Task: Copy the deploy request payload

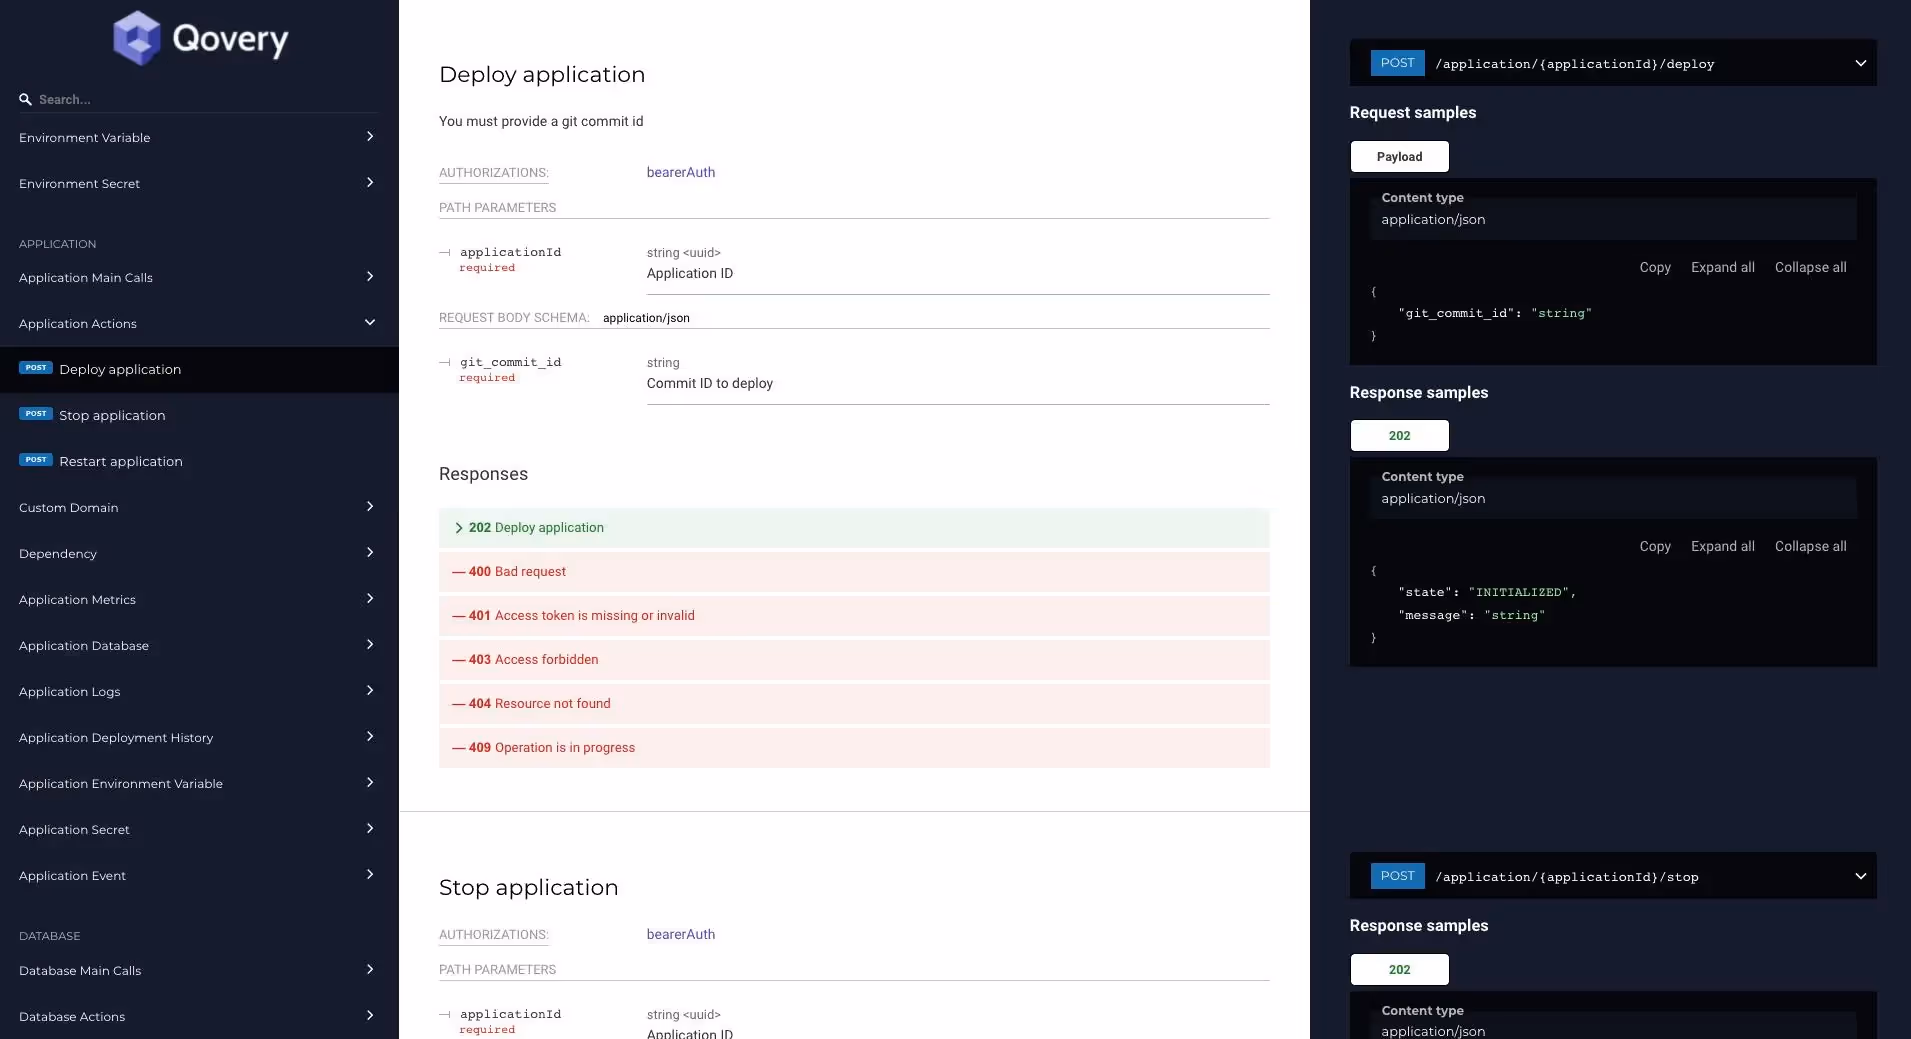Action: point(1655,267)
